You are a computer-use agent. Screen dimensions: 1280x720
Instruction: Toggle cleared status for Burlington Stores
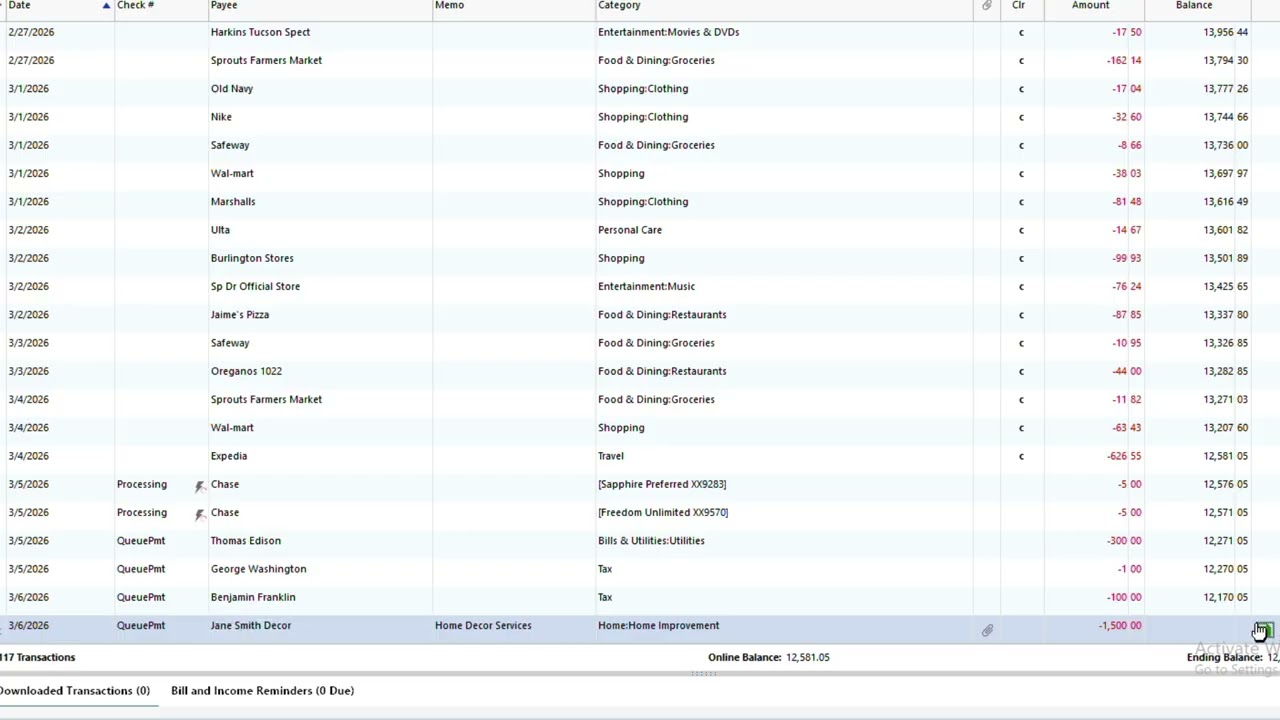tap(1021, 258)
